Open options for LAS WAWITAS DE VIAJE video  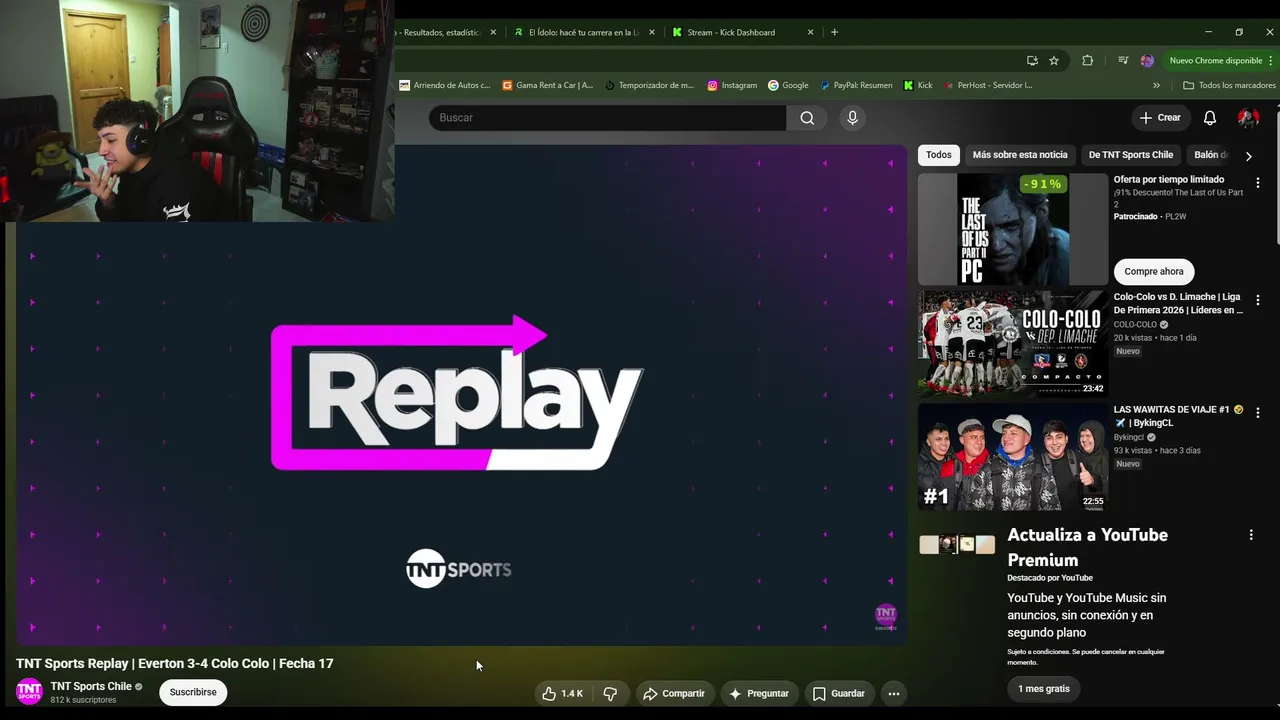pyautogui.click(x=1258, y=412)
